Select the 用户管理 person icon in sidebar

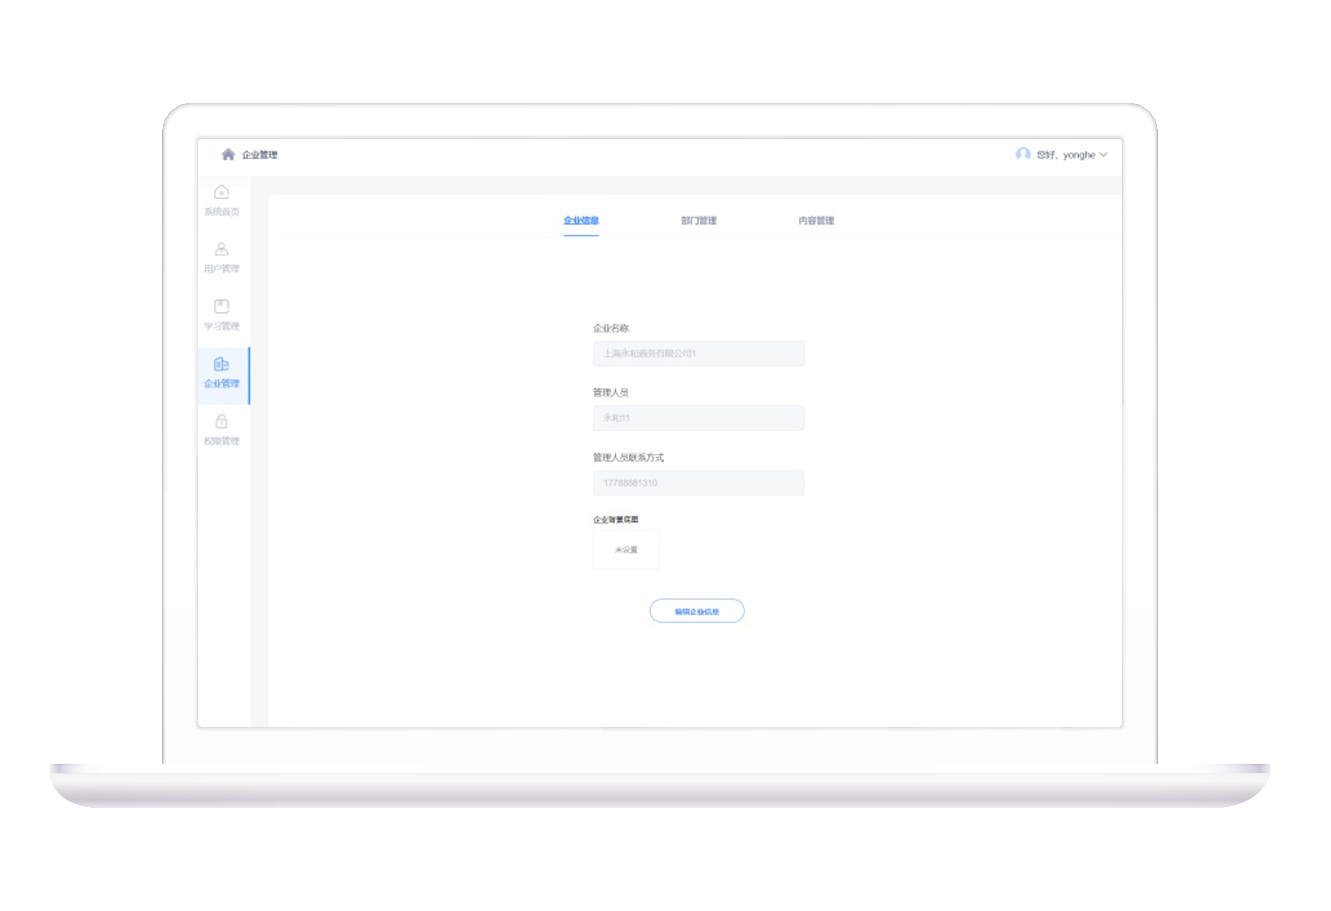222,249
